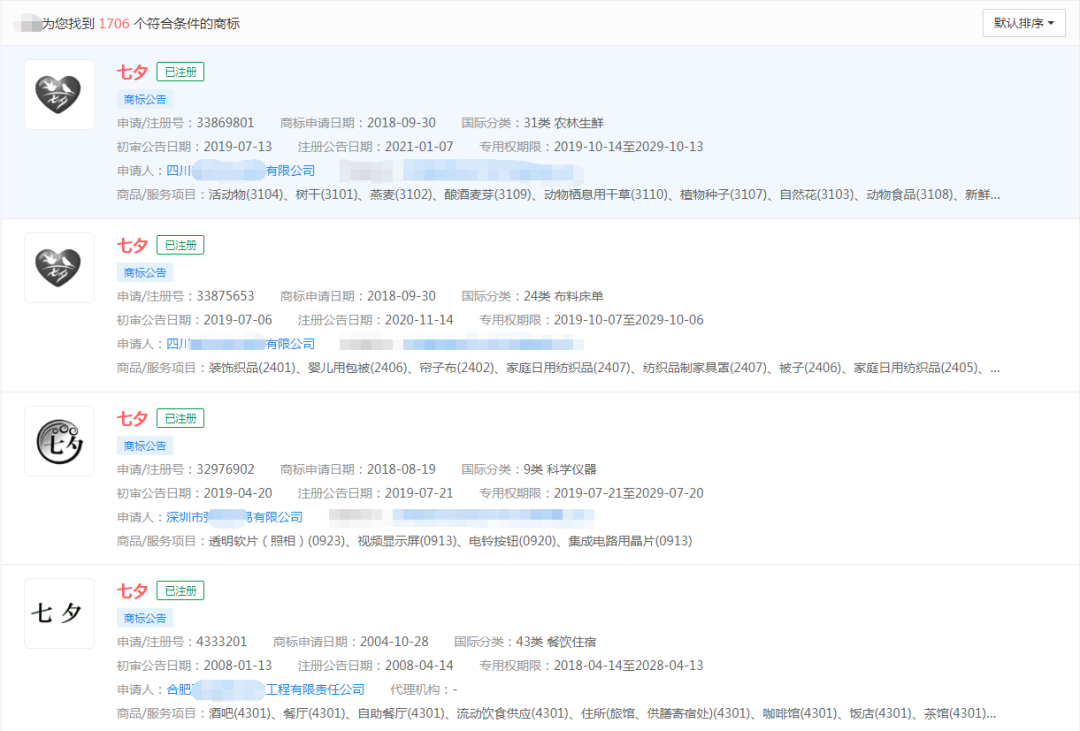Click registration announcement date 2021-01-07

click(419, 147)
